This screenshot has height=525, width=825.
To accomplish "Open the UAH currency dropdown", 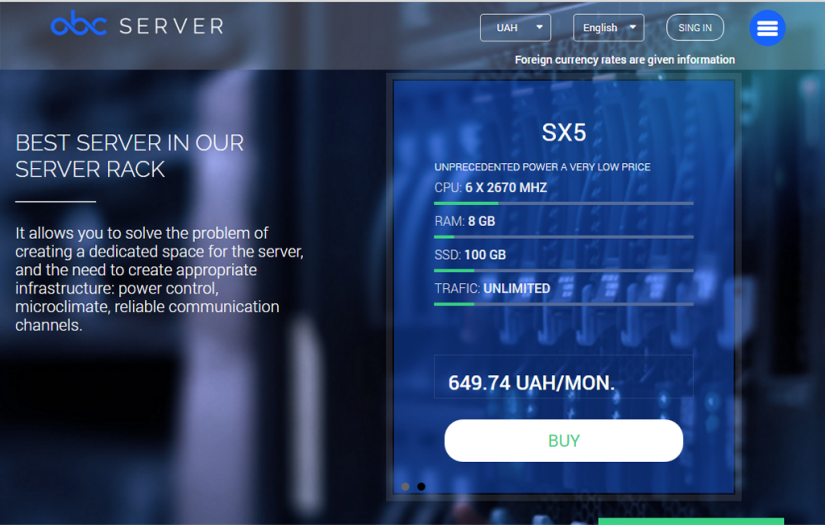I will (x=515, y=27).
